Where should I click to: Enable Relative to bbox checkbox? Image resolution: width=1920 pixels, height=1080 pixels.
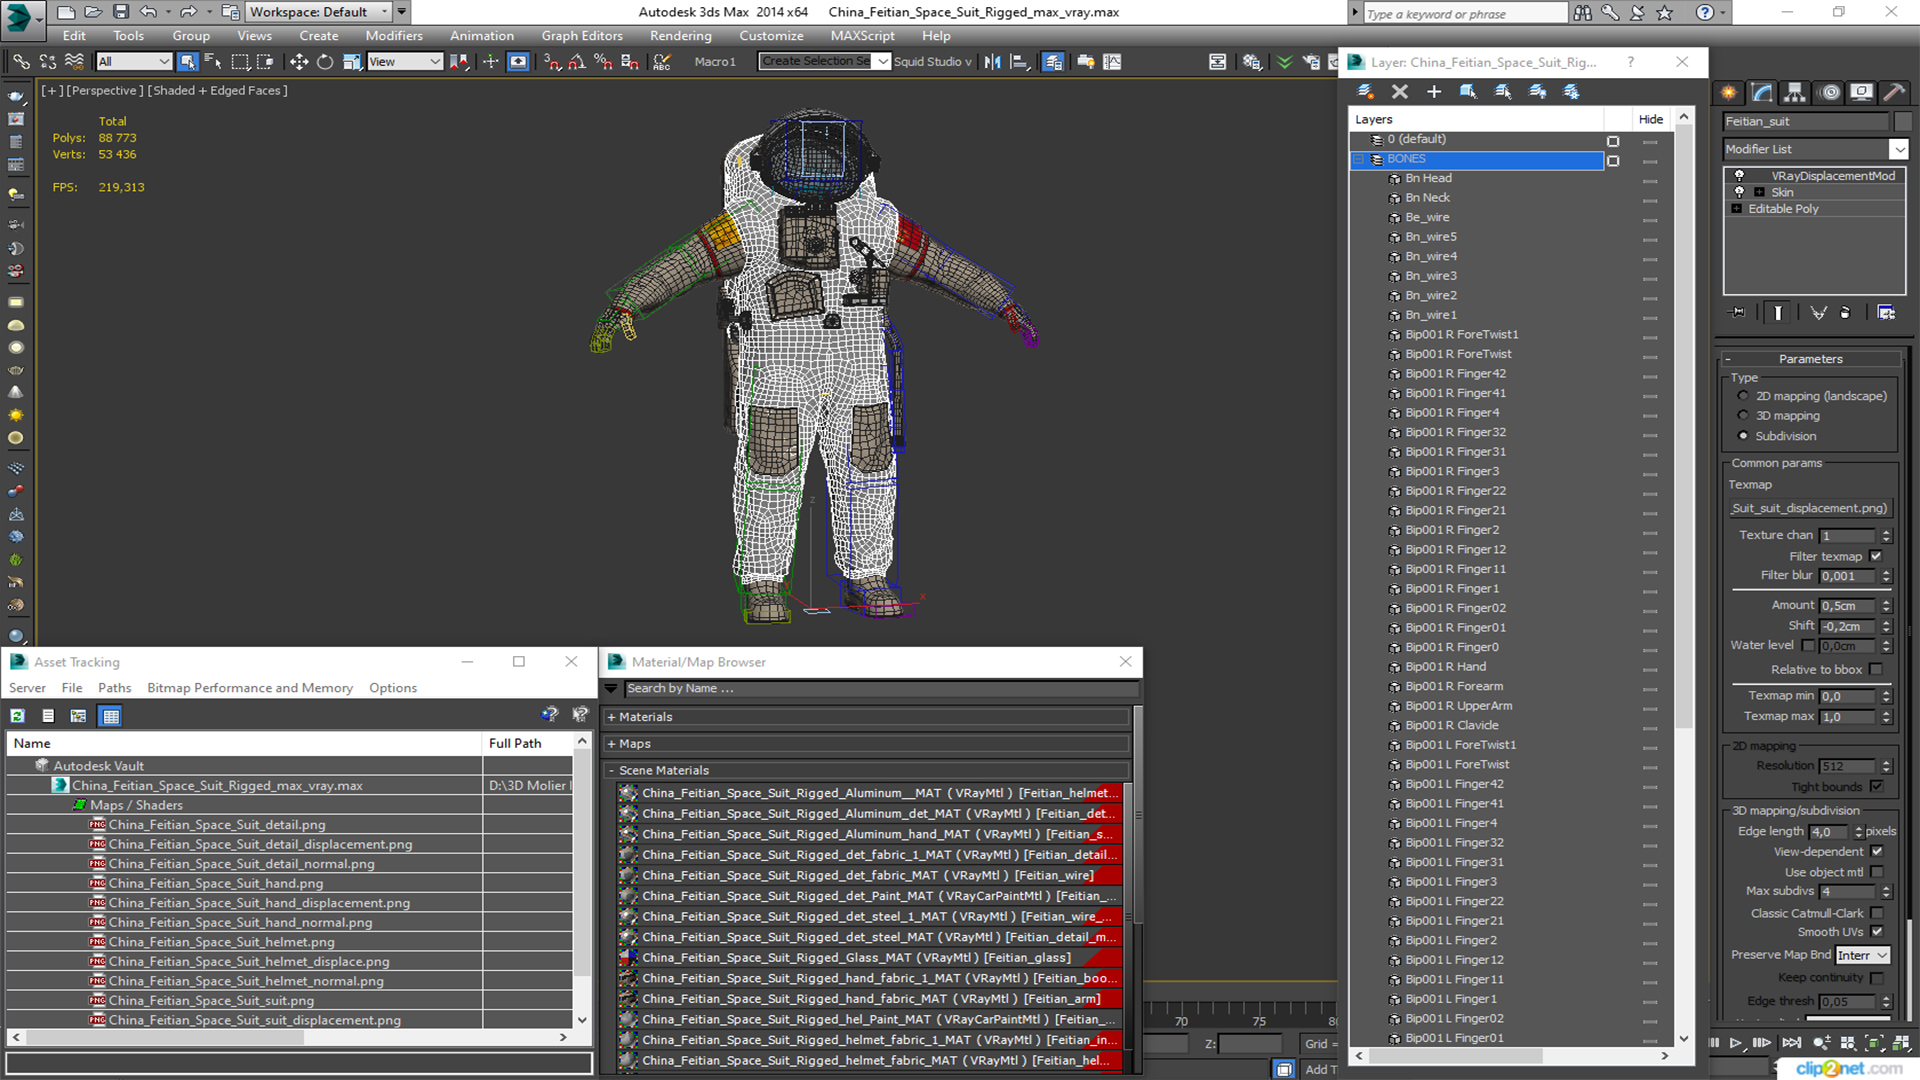click(x=1876, y=670)
